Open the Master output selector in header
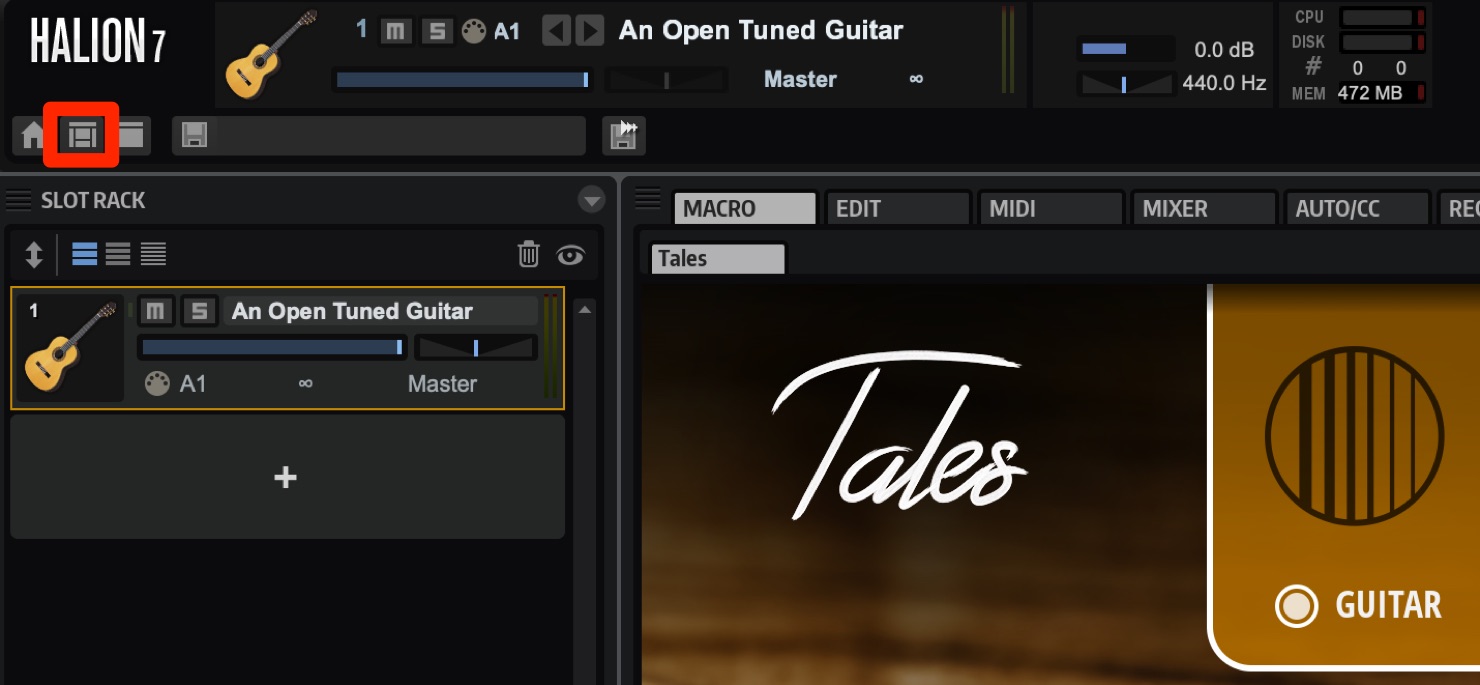Screen dimensions: 1480x685 [x=800, y=79]
